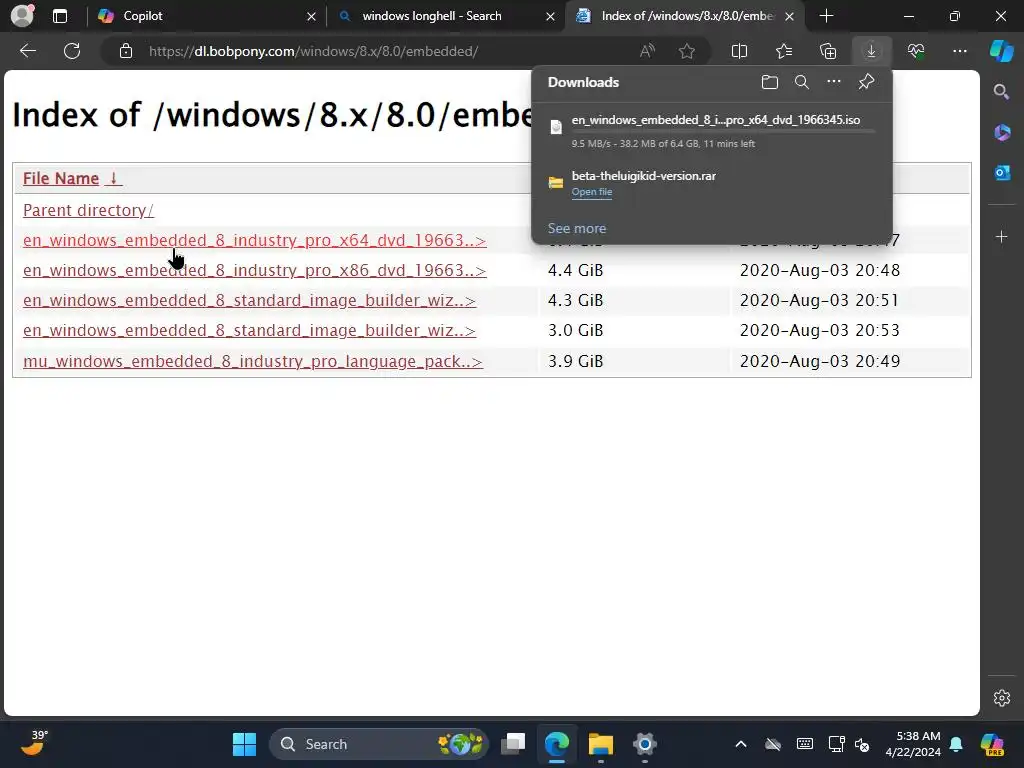
Task: Open the notification bell icon
Action: pyautogui.click(x=956, y=744)
